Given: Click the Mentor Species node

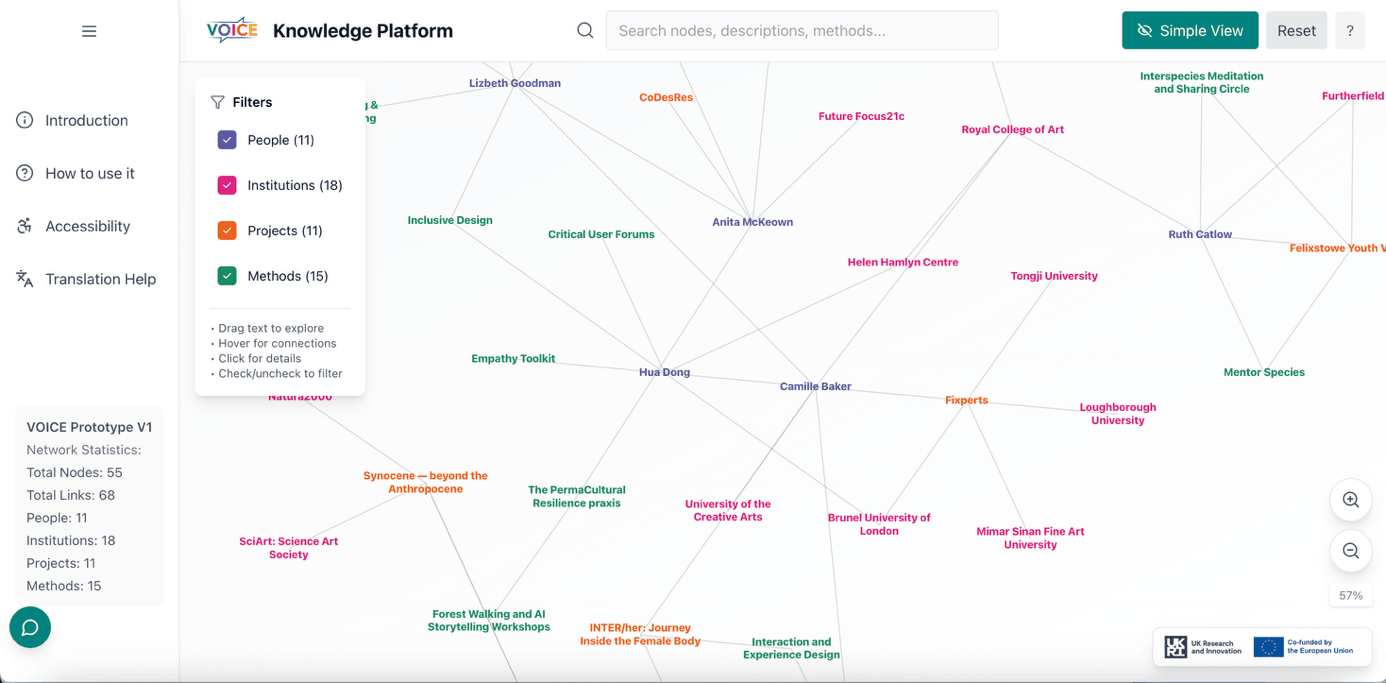Looking at the screenshot, I should tap(1264, 372).
